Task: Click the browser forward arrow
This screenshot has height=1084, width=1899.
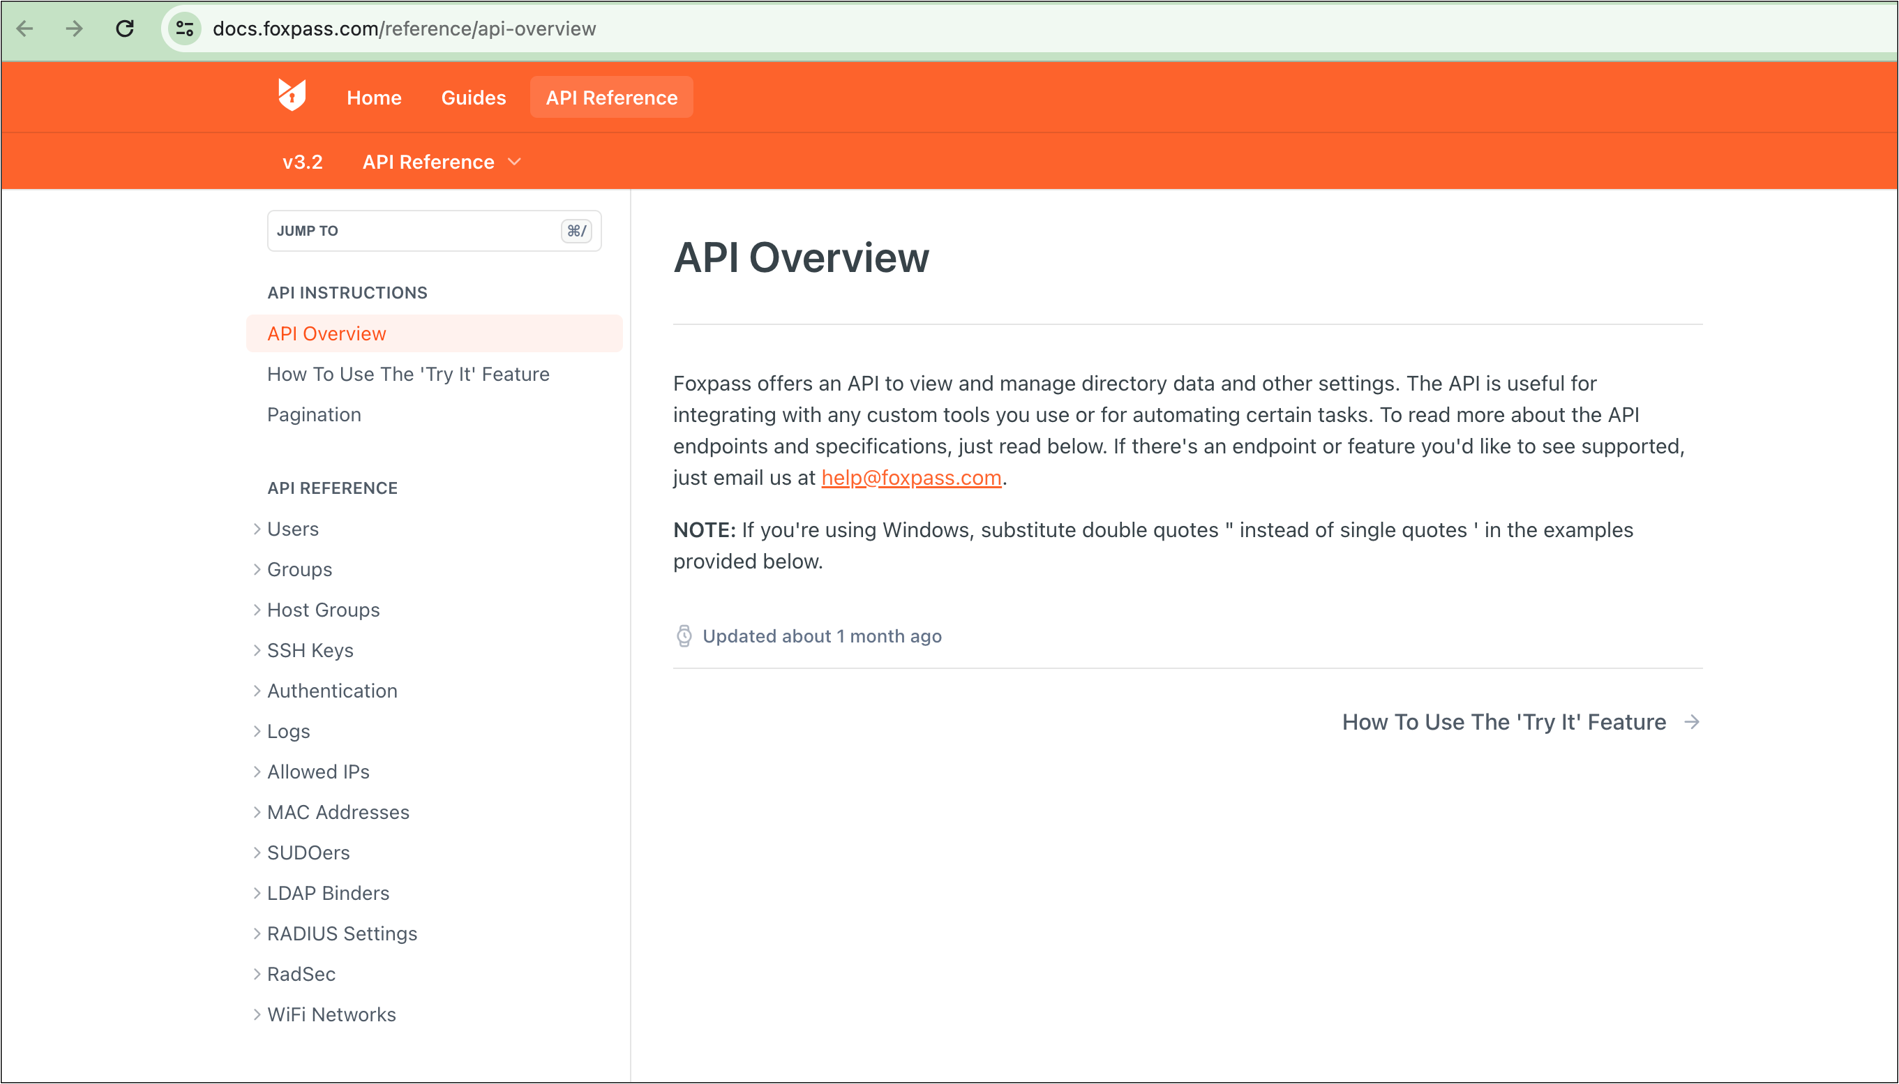Action: coord(74,29)
